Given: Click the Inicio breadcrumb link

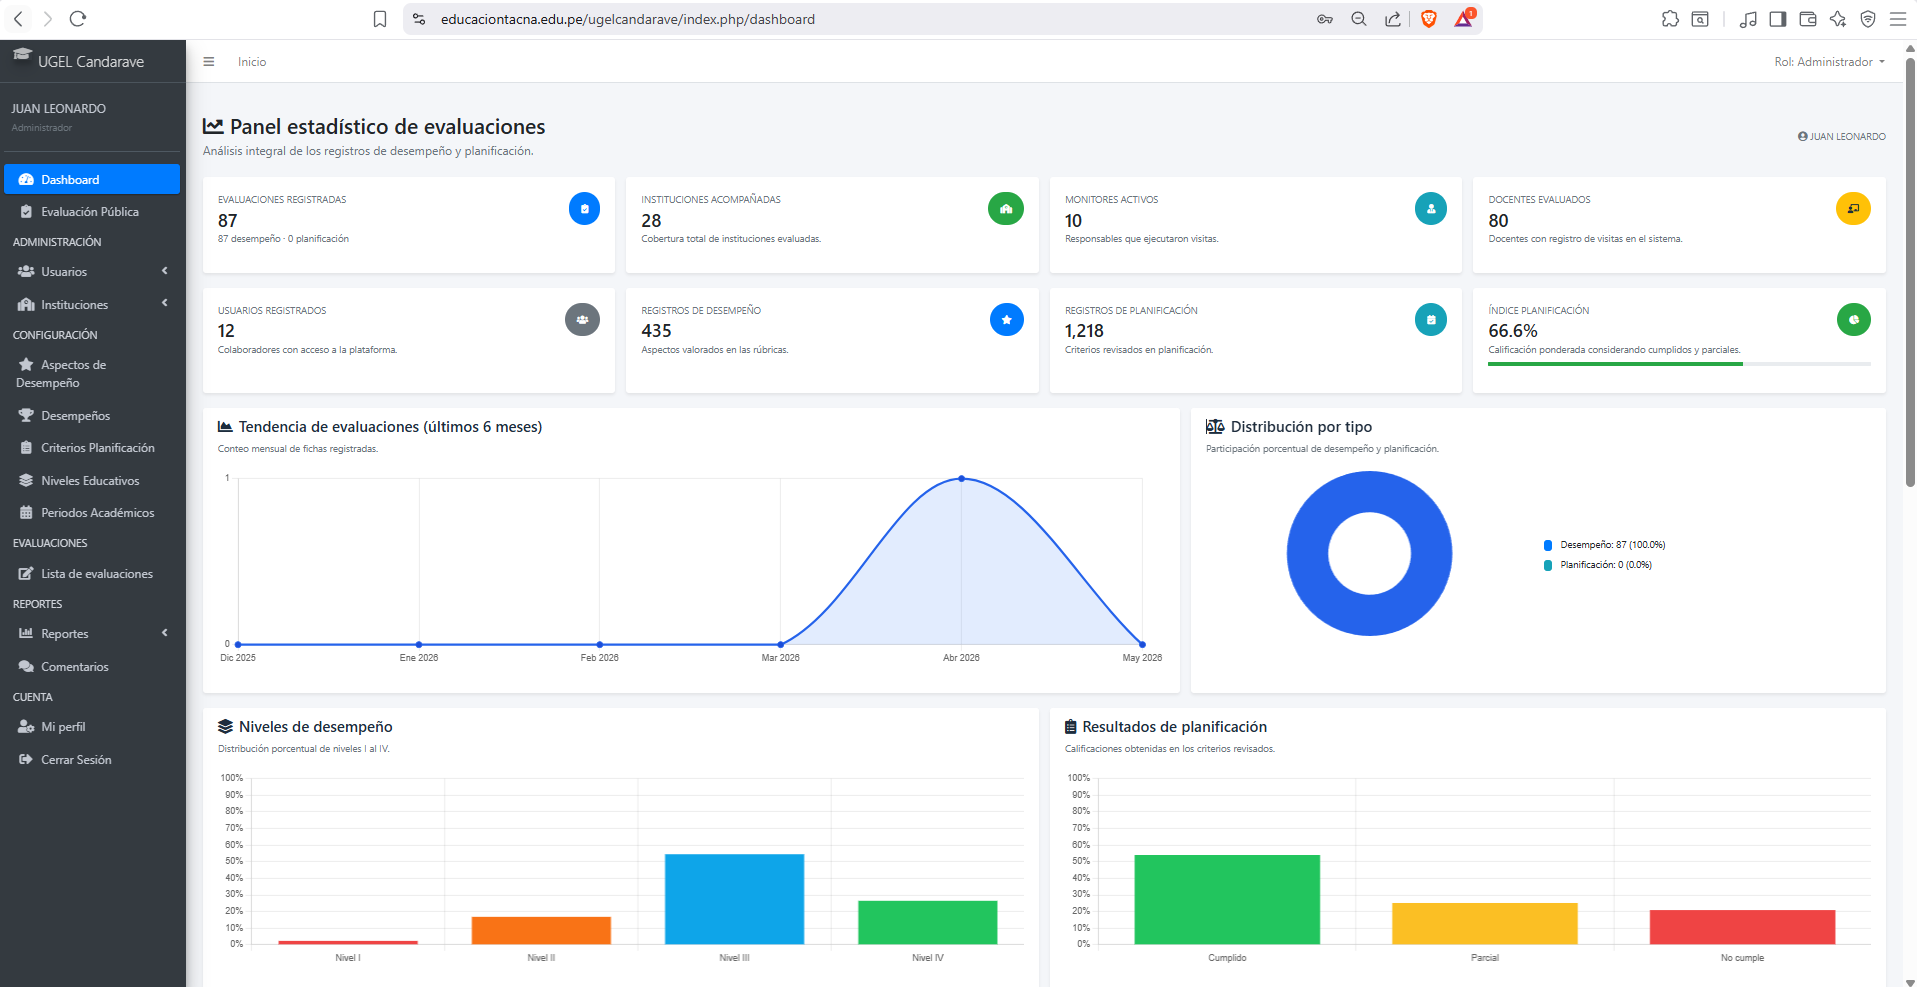Looking at the screenshot, I should 252,62.
